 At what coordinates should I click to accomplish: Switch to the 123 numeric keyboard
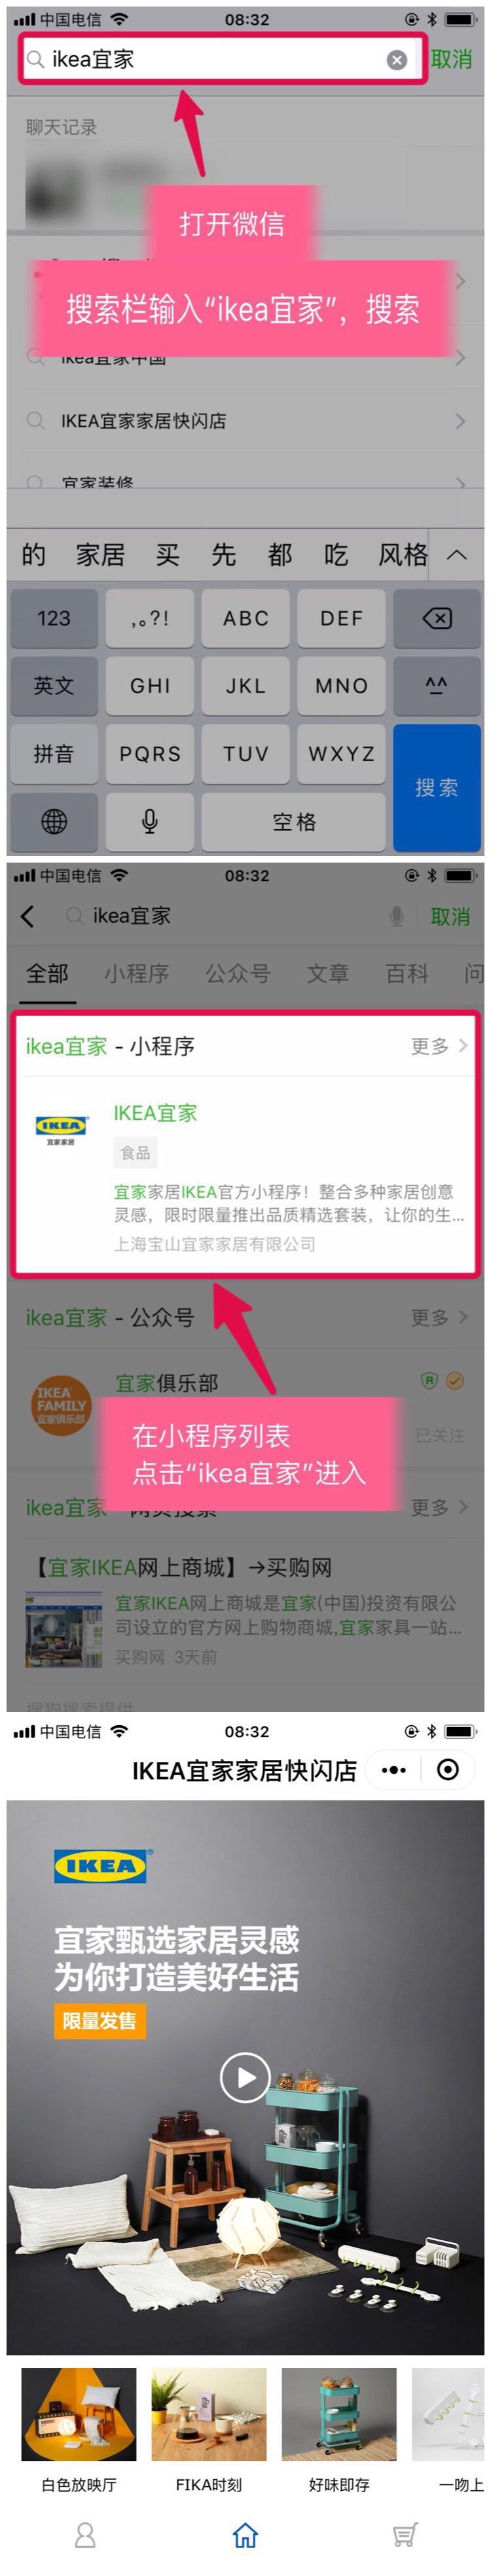click(x=54, y=618)
